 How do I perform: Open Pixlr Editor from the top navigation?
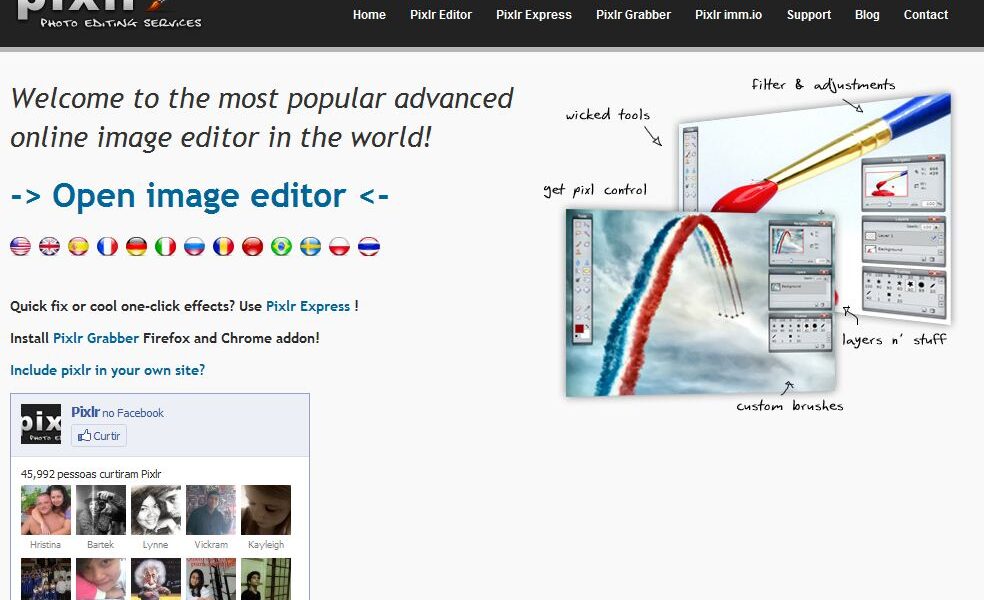coord(441,14)
